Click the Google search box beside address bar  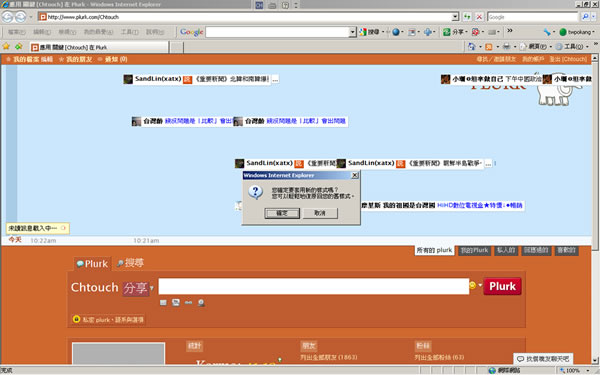[x=533, y=17]
